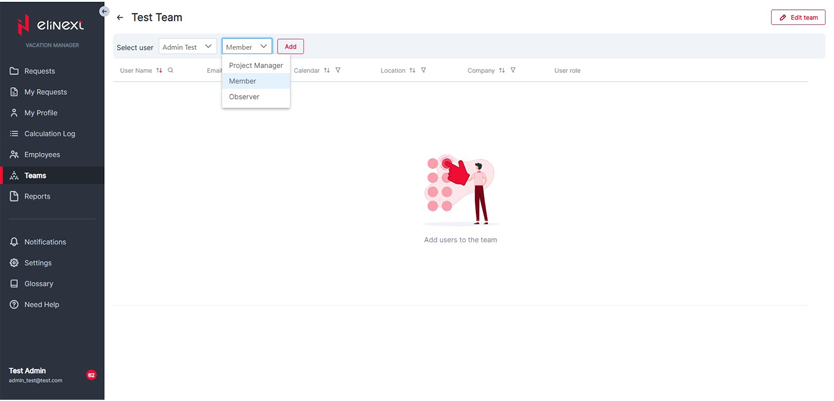Open Employees in the sidebar

42,155
